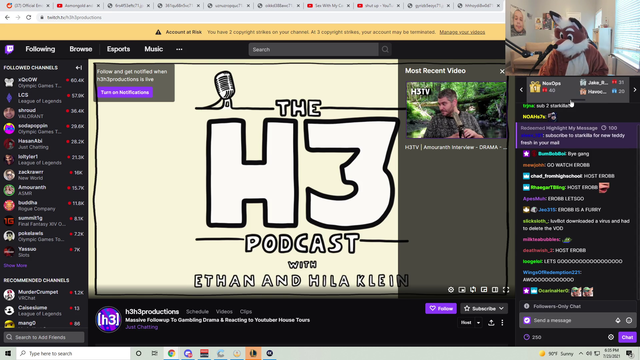640x360 pixels.
Task: Open Windows Start menu
Action: pyautogui.click(x=8, y=353)
